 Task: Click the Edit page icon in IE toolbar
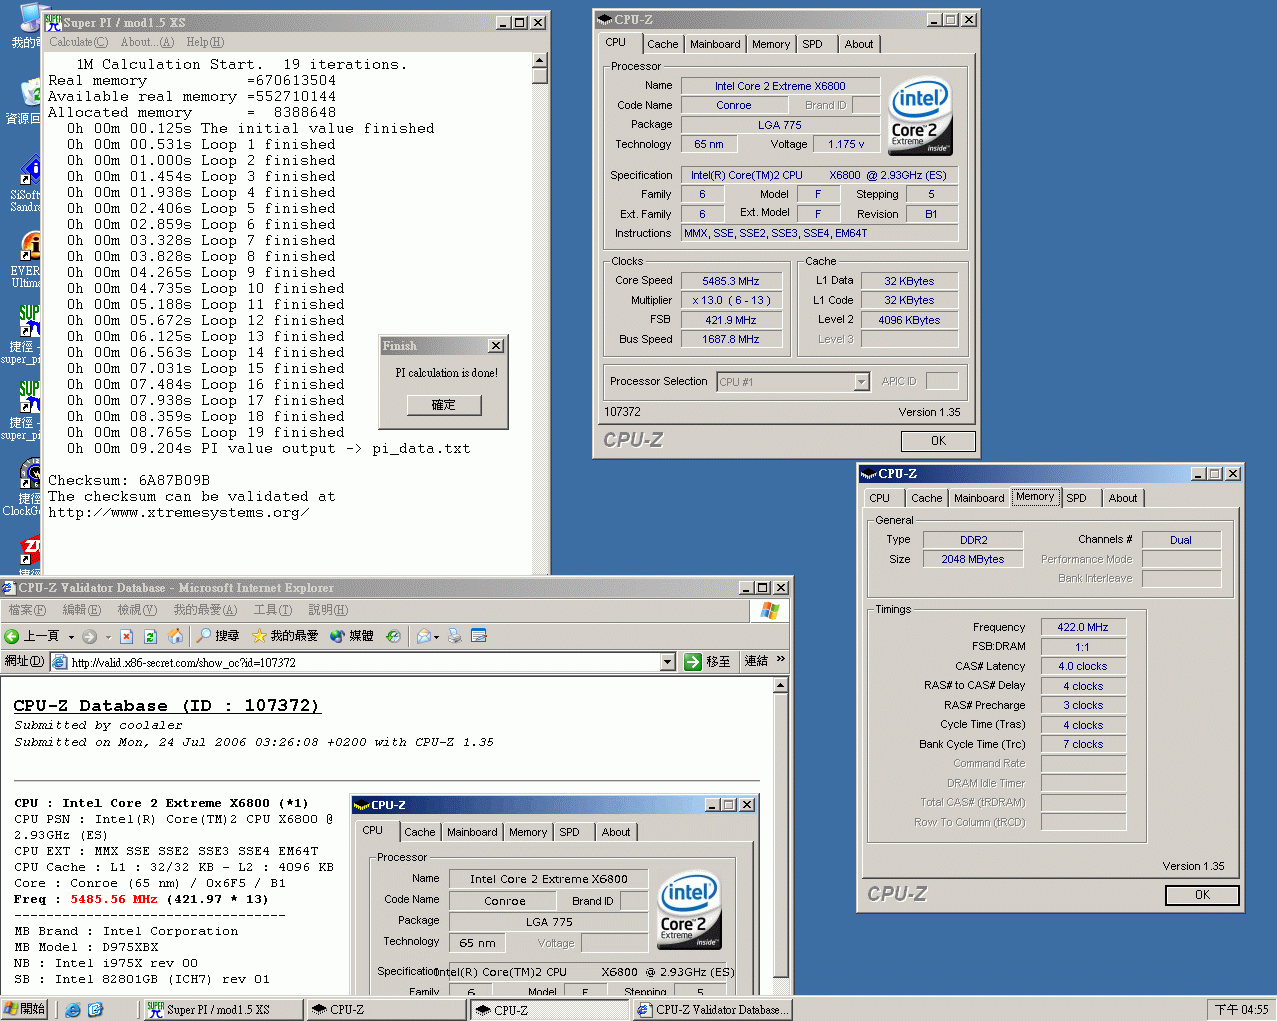click(479, 636)
